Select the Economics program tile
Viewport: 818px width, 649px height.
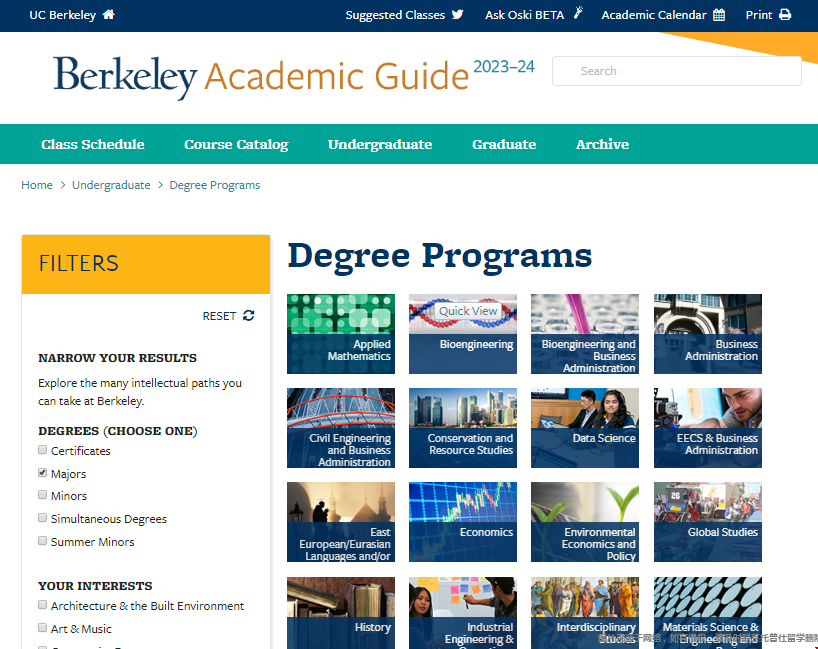(463, 522)
